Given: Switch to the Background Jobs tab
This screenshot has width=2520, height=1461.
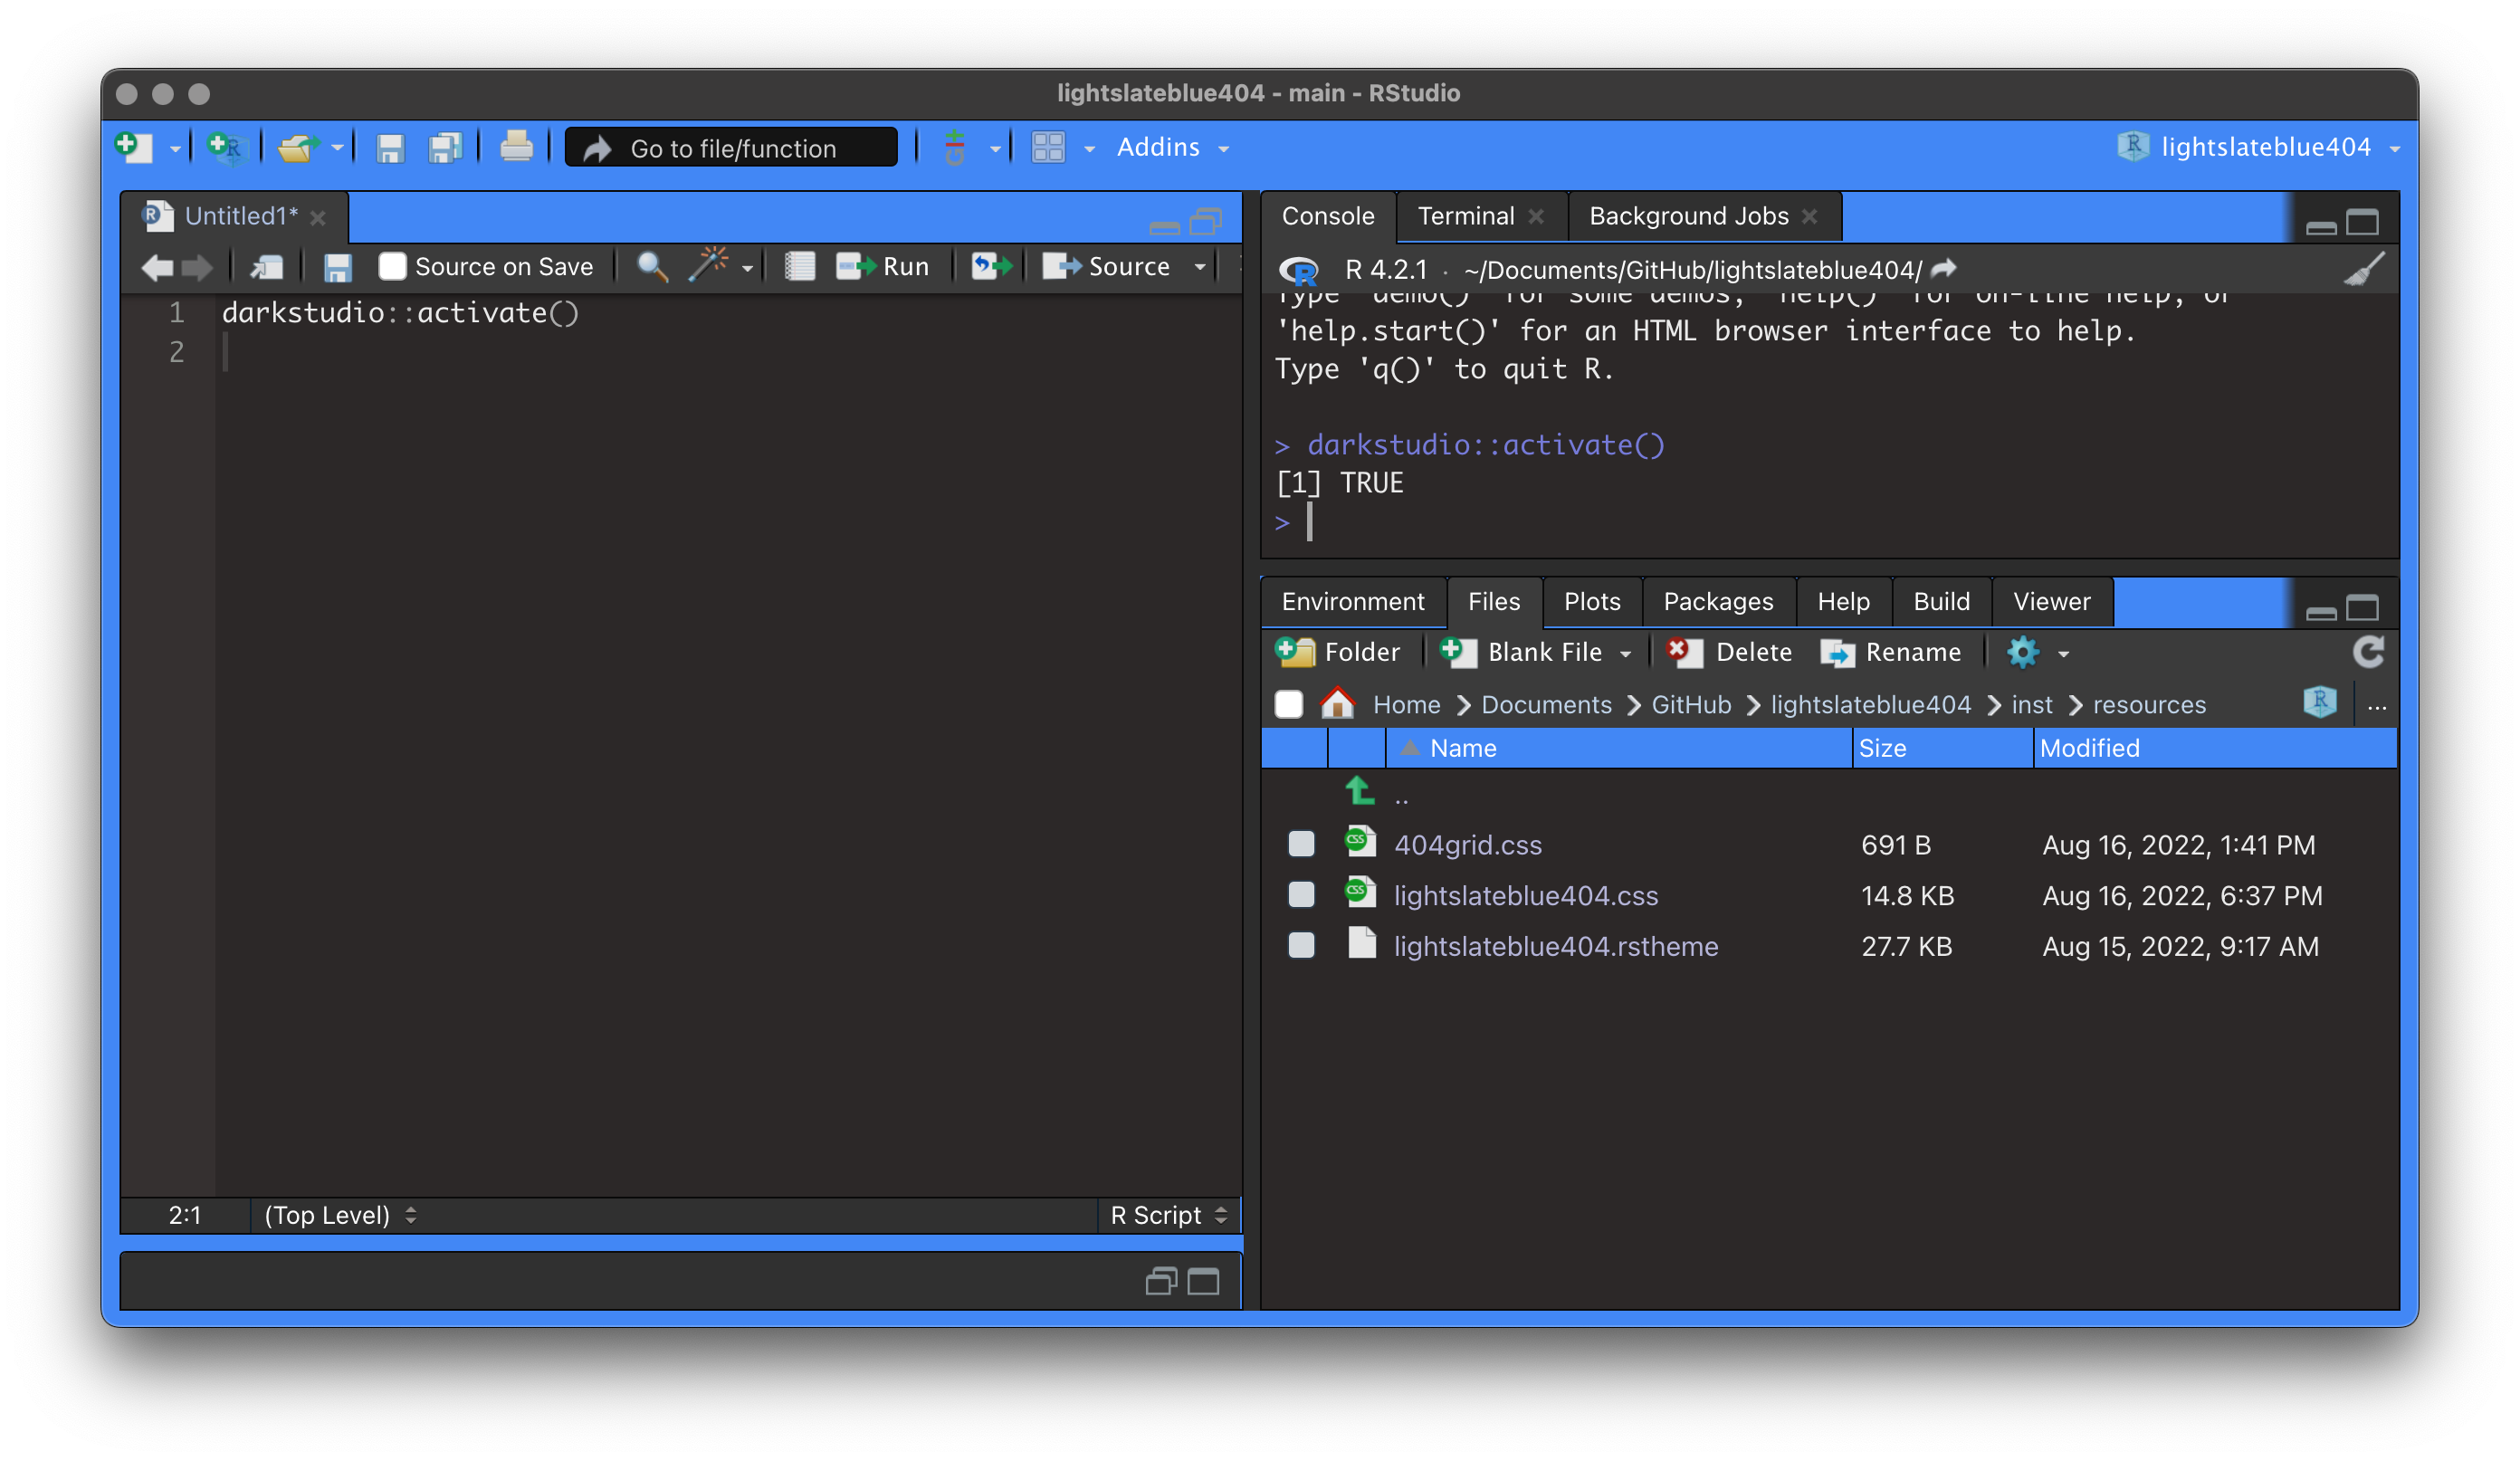Looking at the screenshot, I should pyautogui.click(x=1688, y=216).
